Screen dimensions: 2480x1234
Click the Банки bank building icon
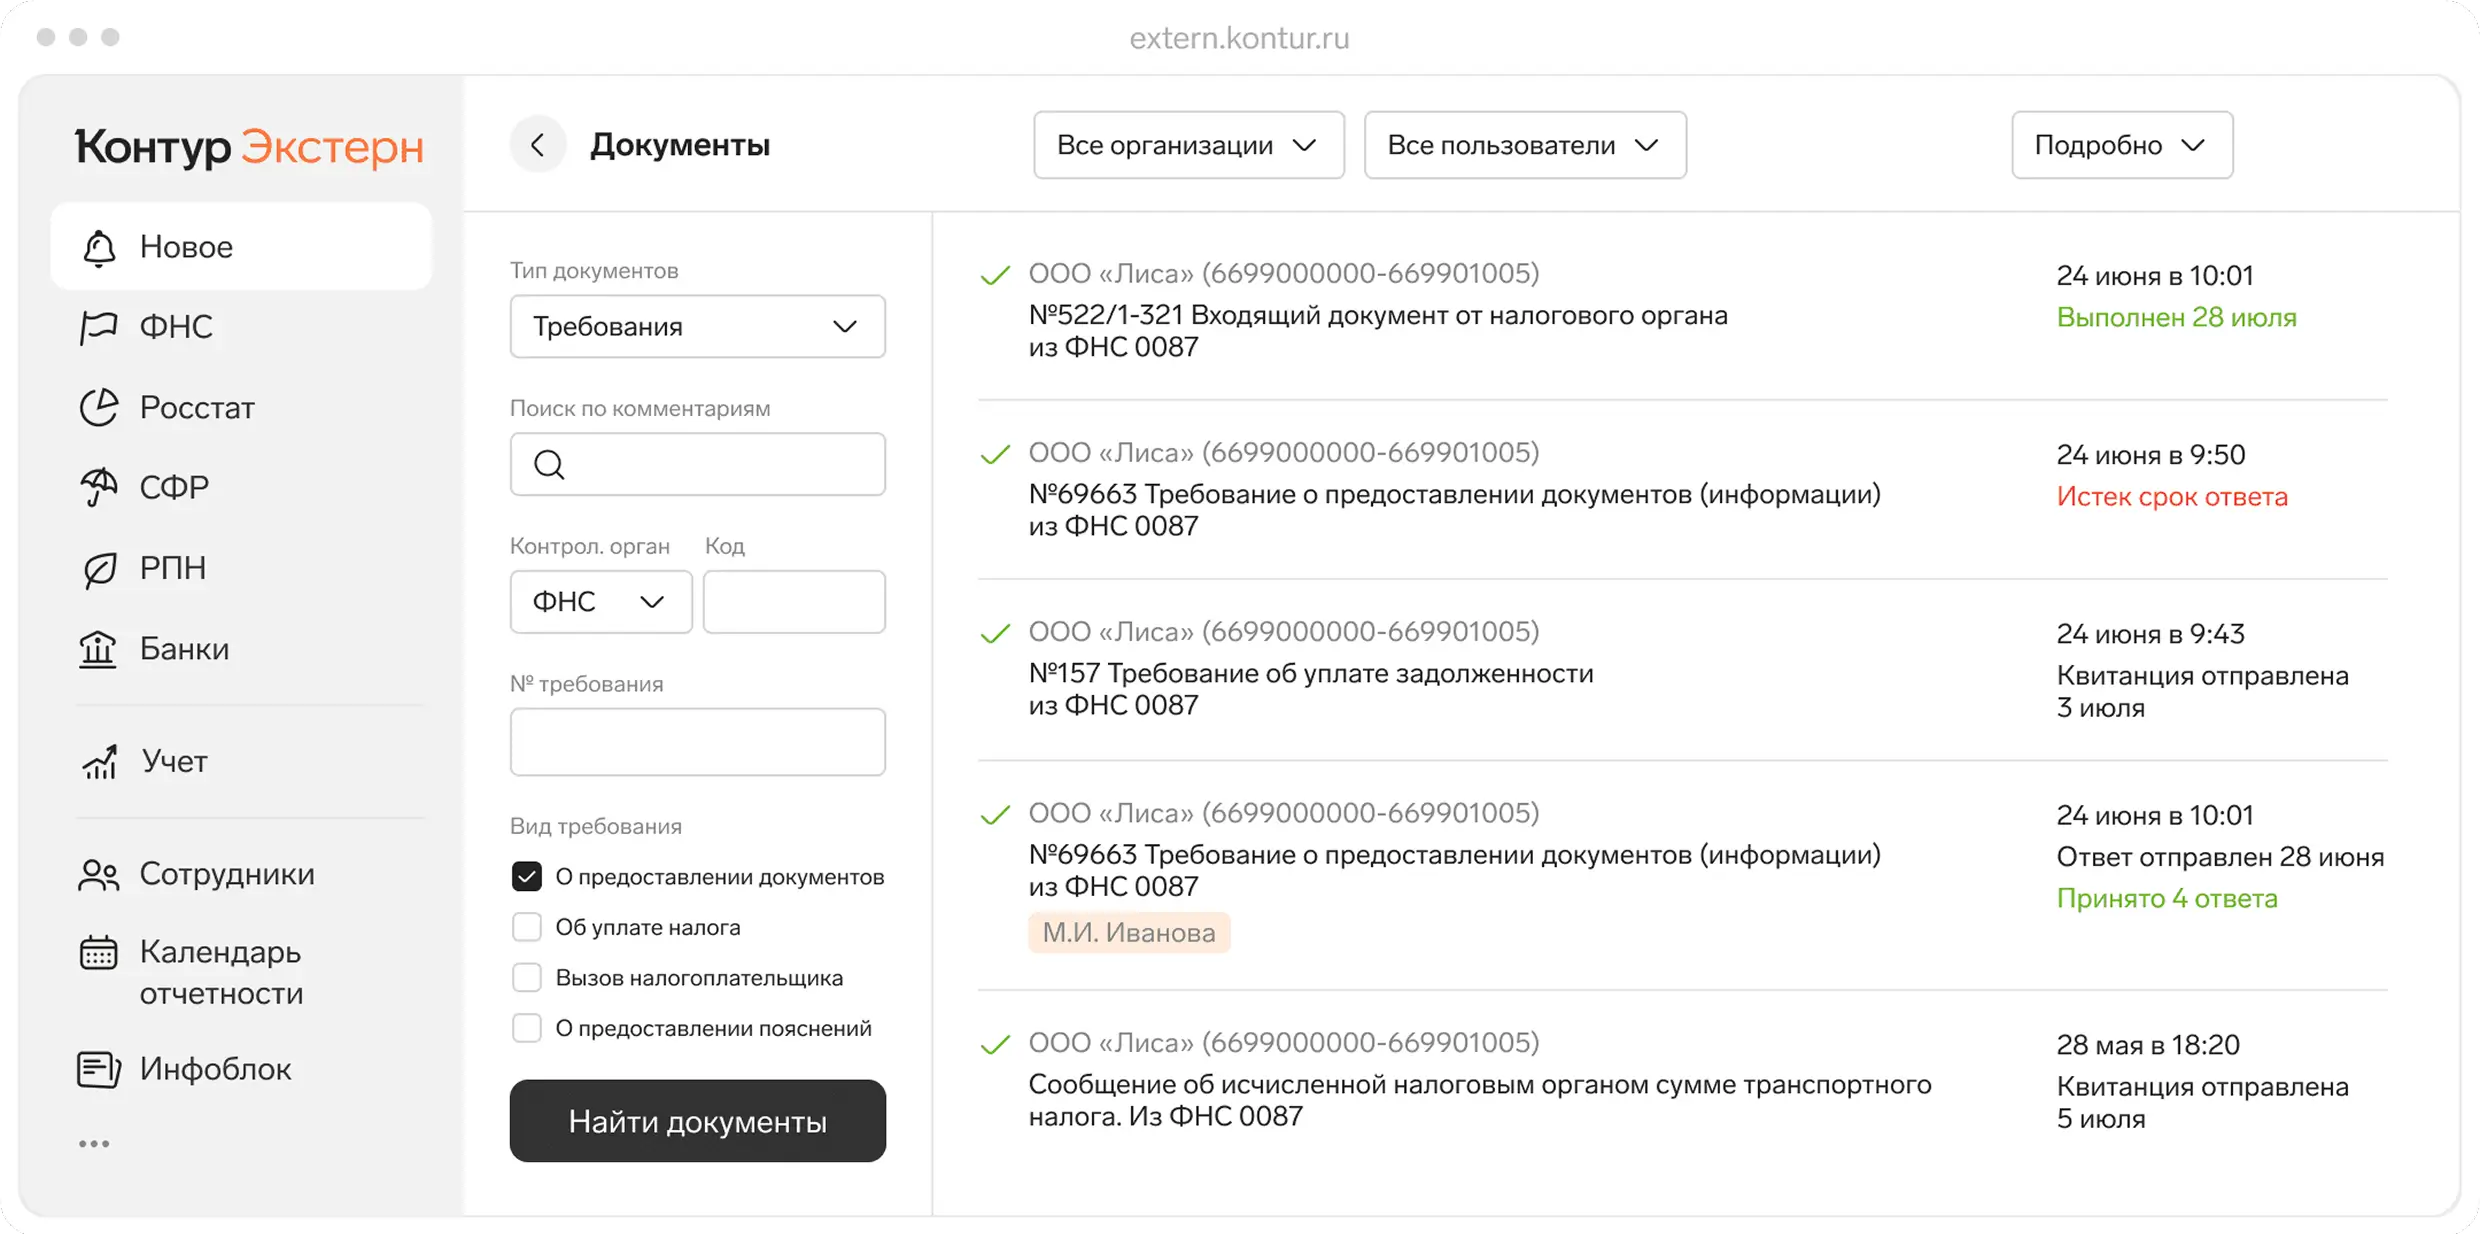pyautogui.click(x=98, y=648)
